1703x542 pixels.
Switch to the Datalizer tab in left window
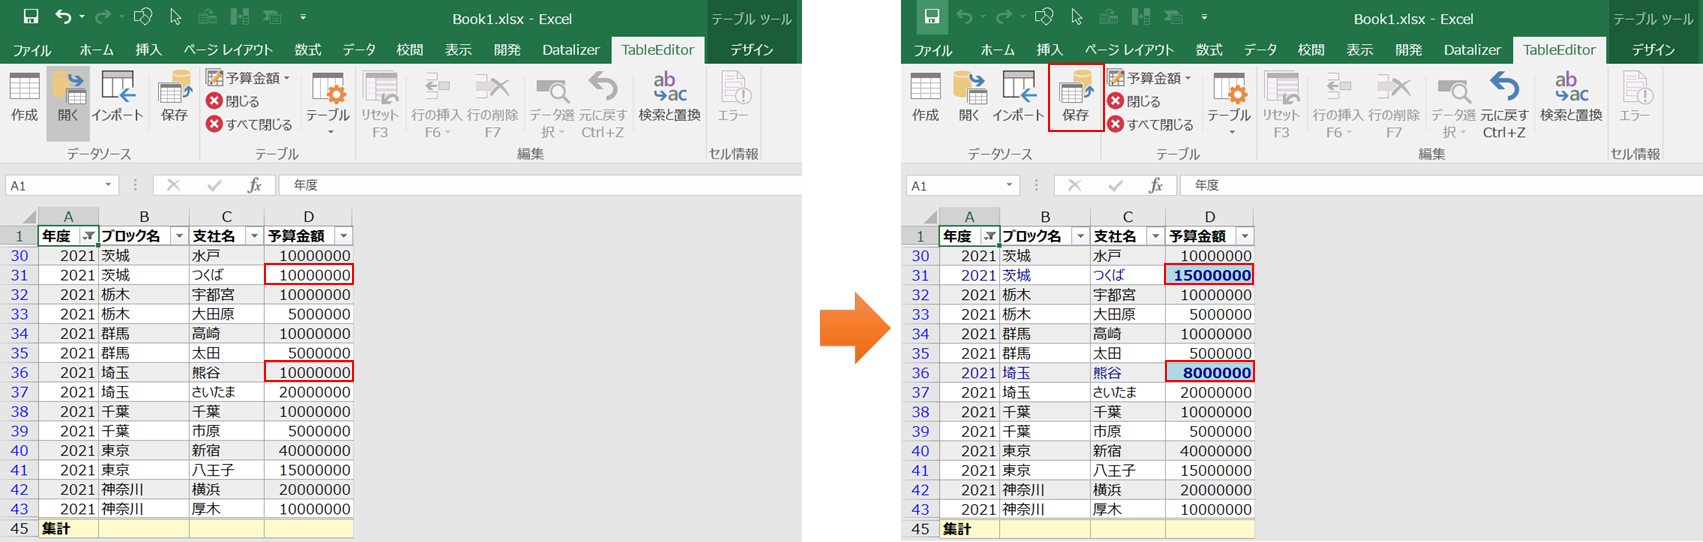(570, 50)
